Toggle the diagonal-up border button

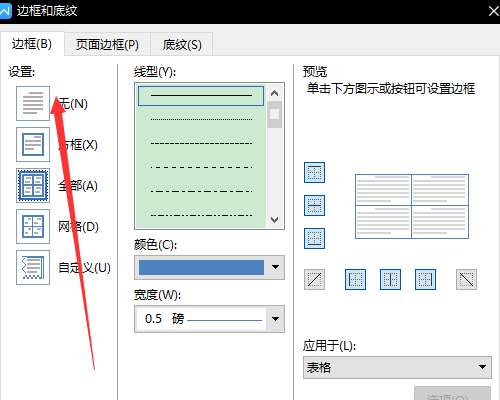pyautogui.click(x=314, y=279)
